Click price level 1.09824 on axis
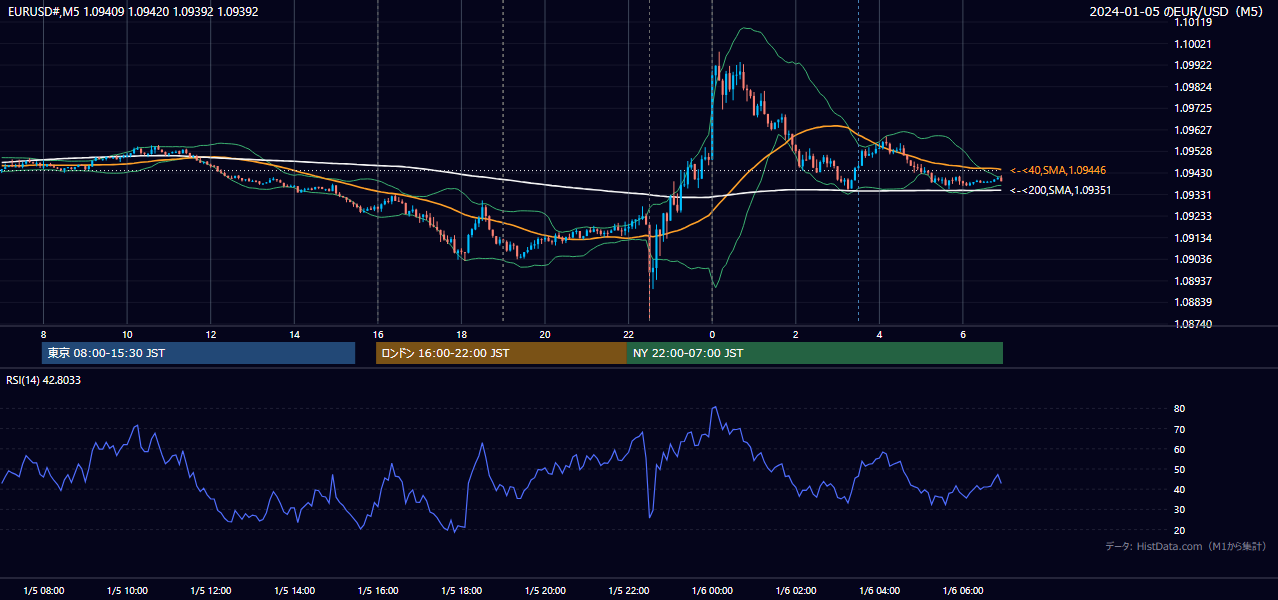 1193,87
